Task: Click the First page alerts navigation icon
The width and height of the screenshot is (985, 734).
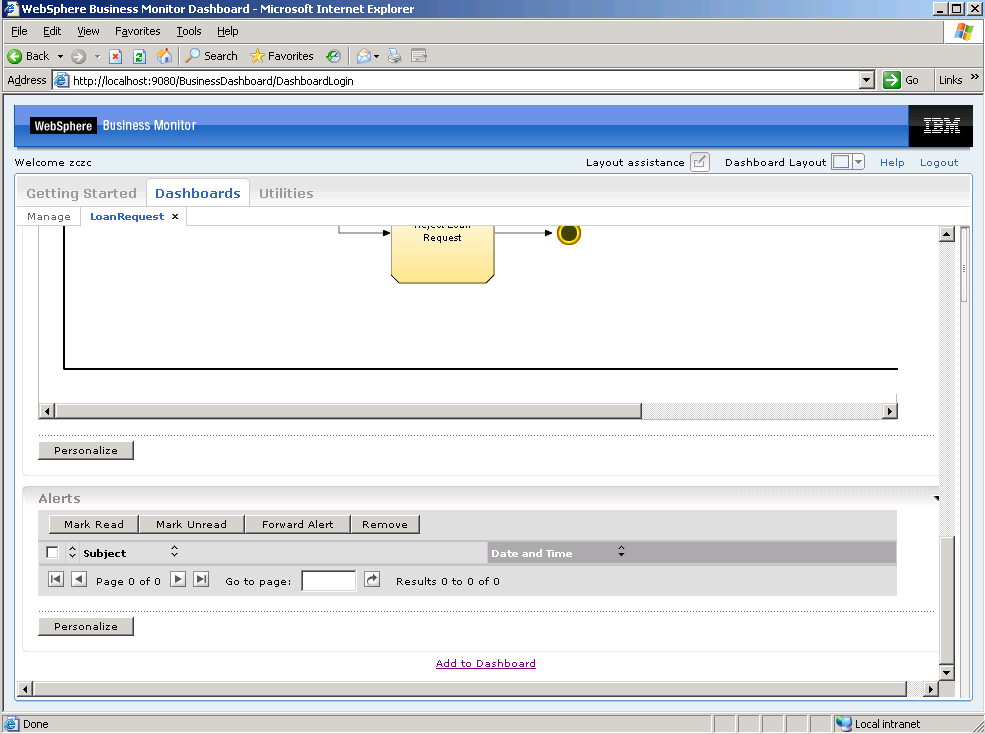Action: [x=56, y=579]
